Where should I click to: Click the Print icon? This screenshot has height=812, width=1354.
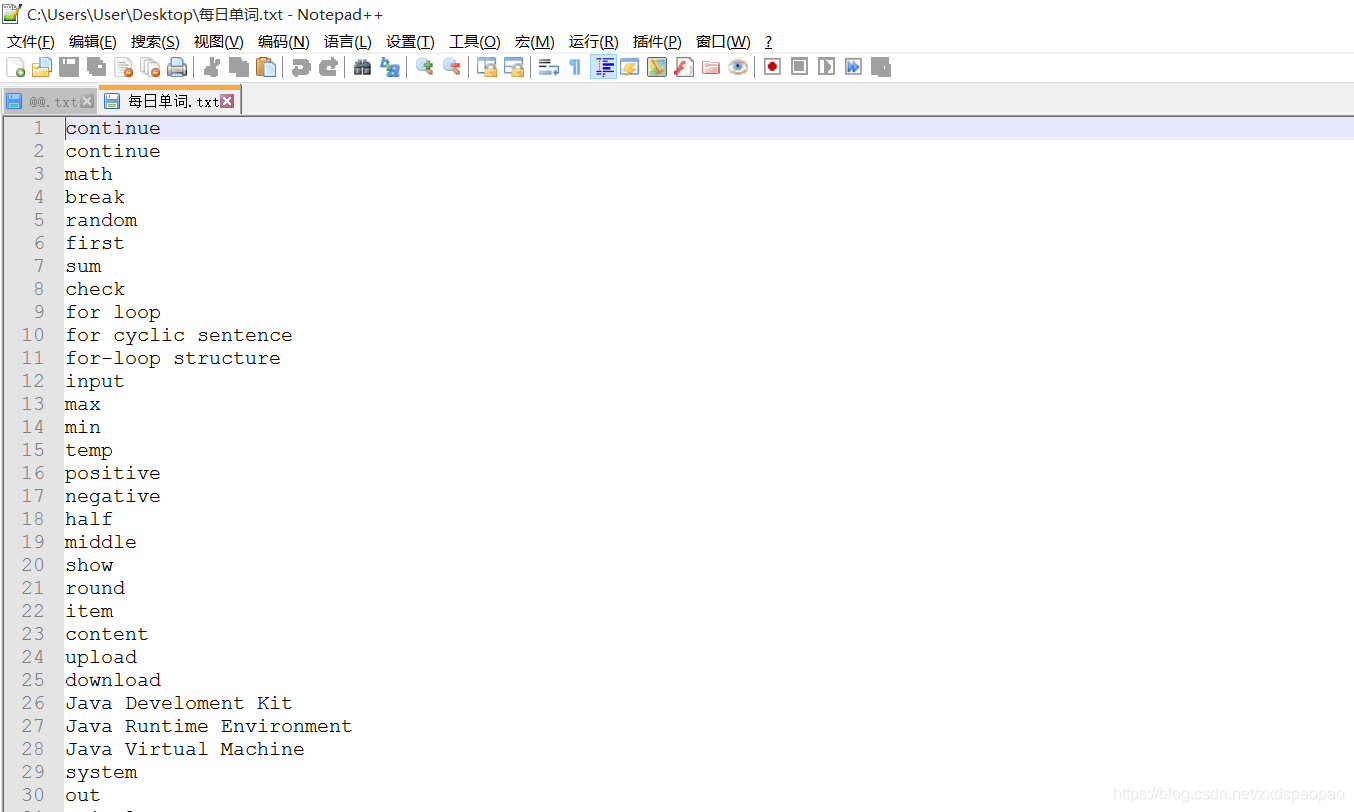[177, 67]
